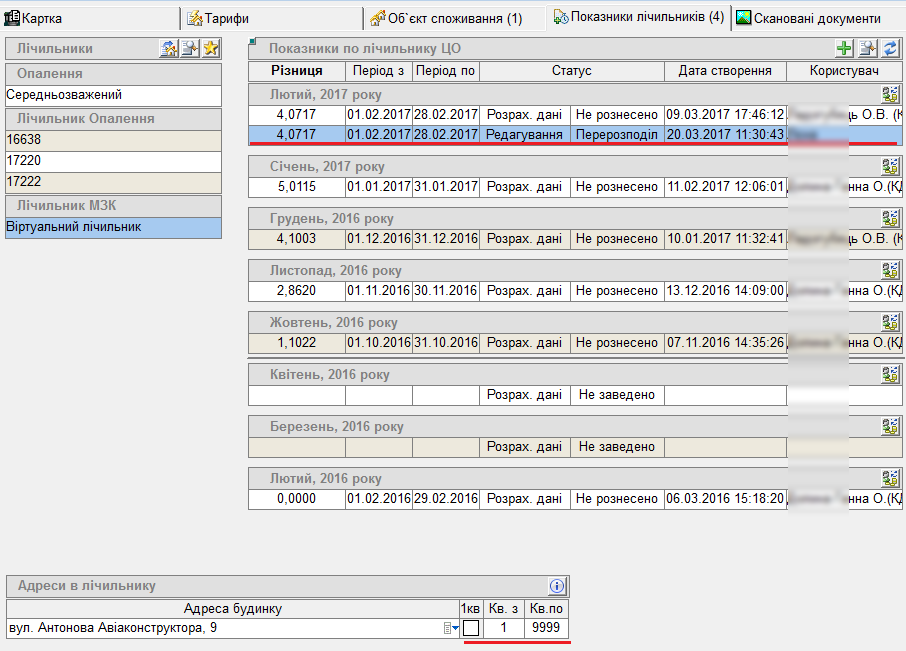The image size is (906, 651).
Task: Click the green plus add-reading icon
Action: (845, 48)
